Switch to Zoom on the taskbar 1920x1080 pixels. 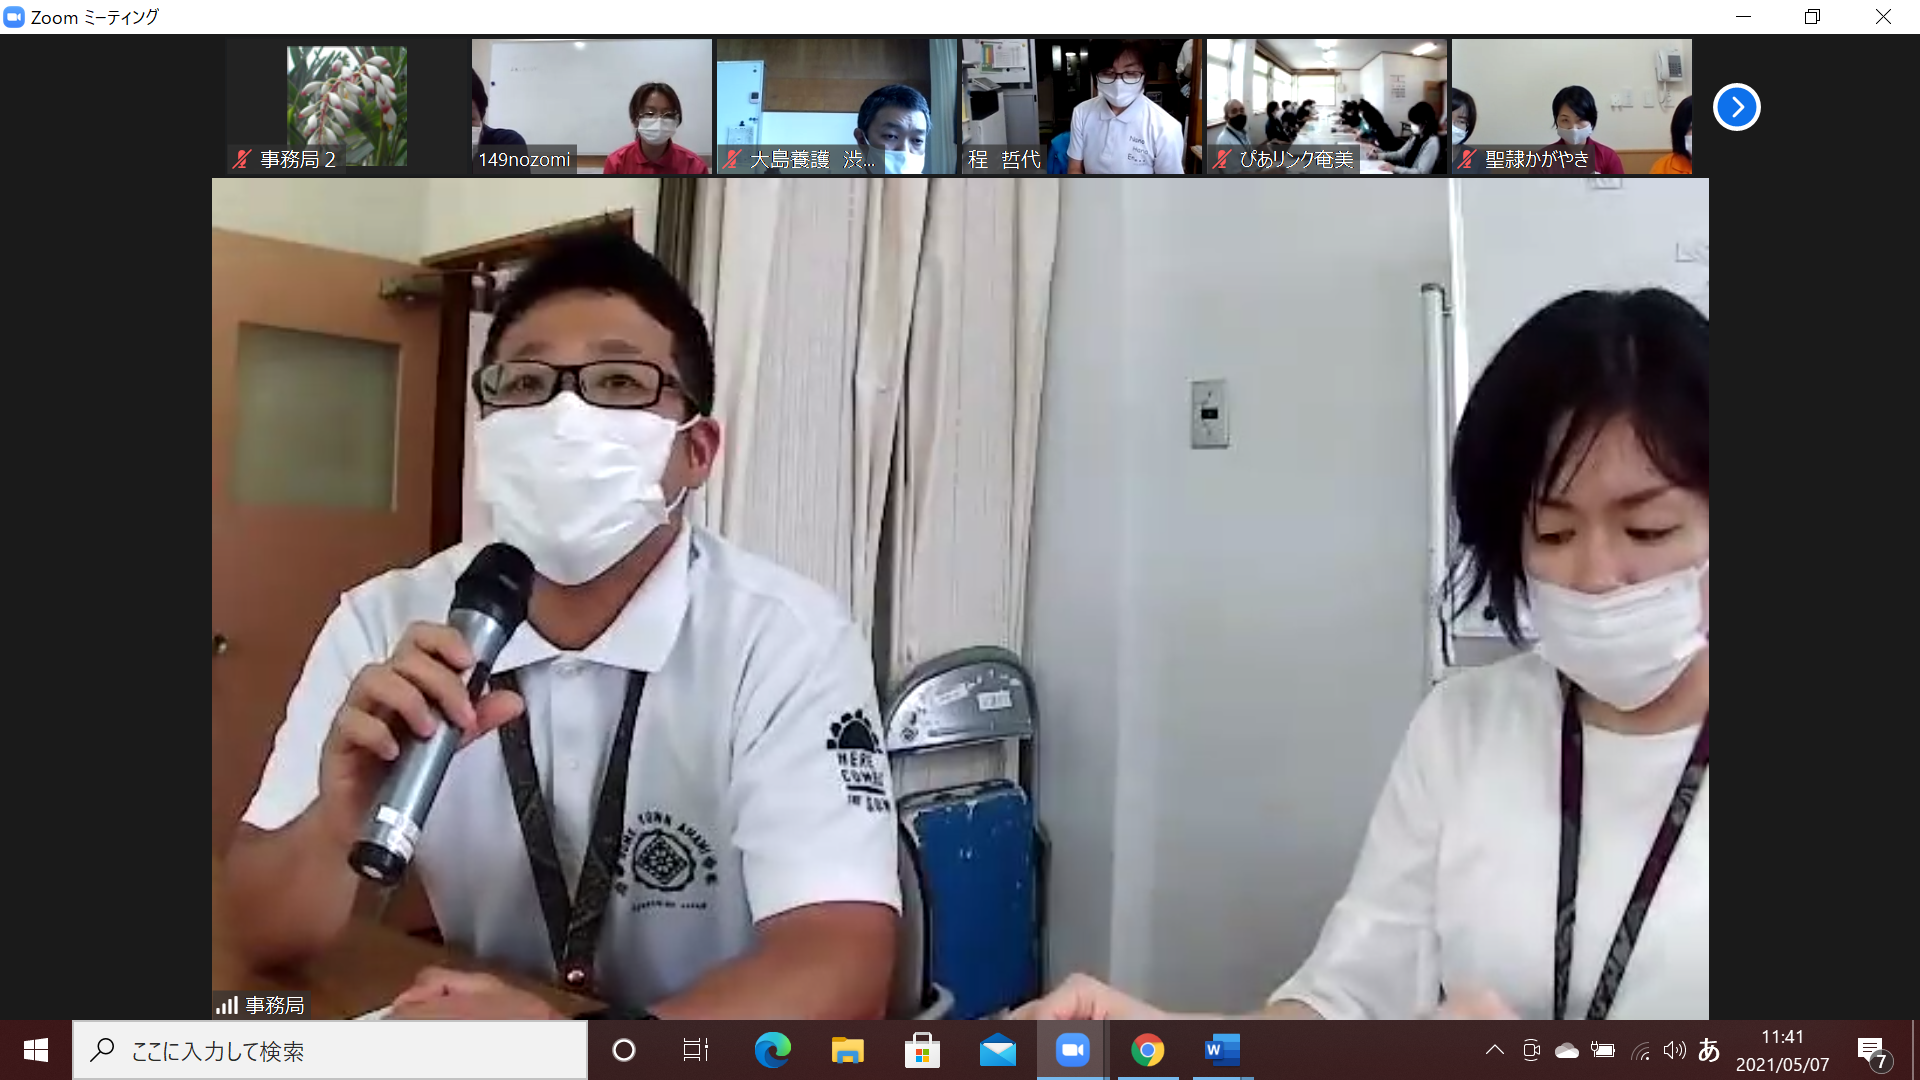point(1072,1050)
